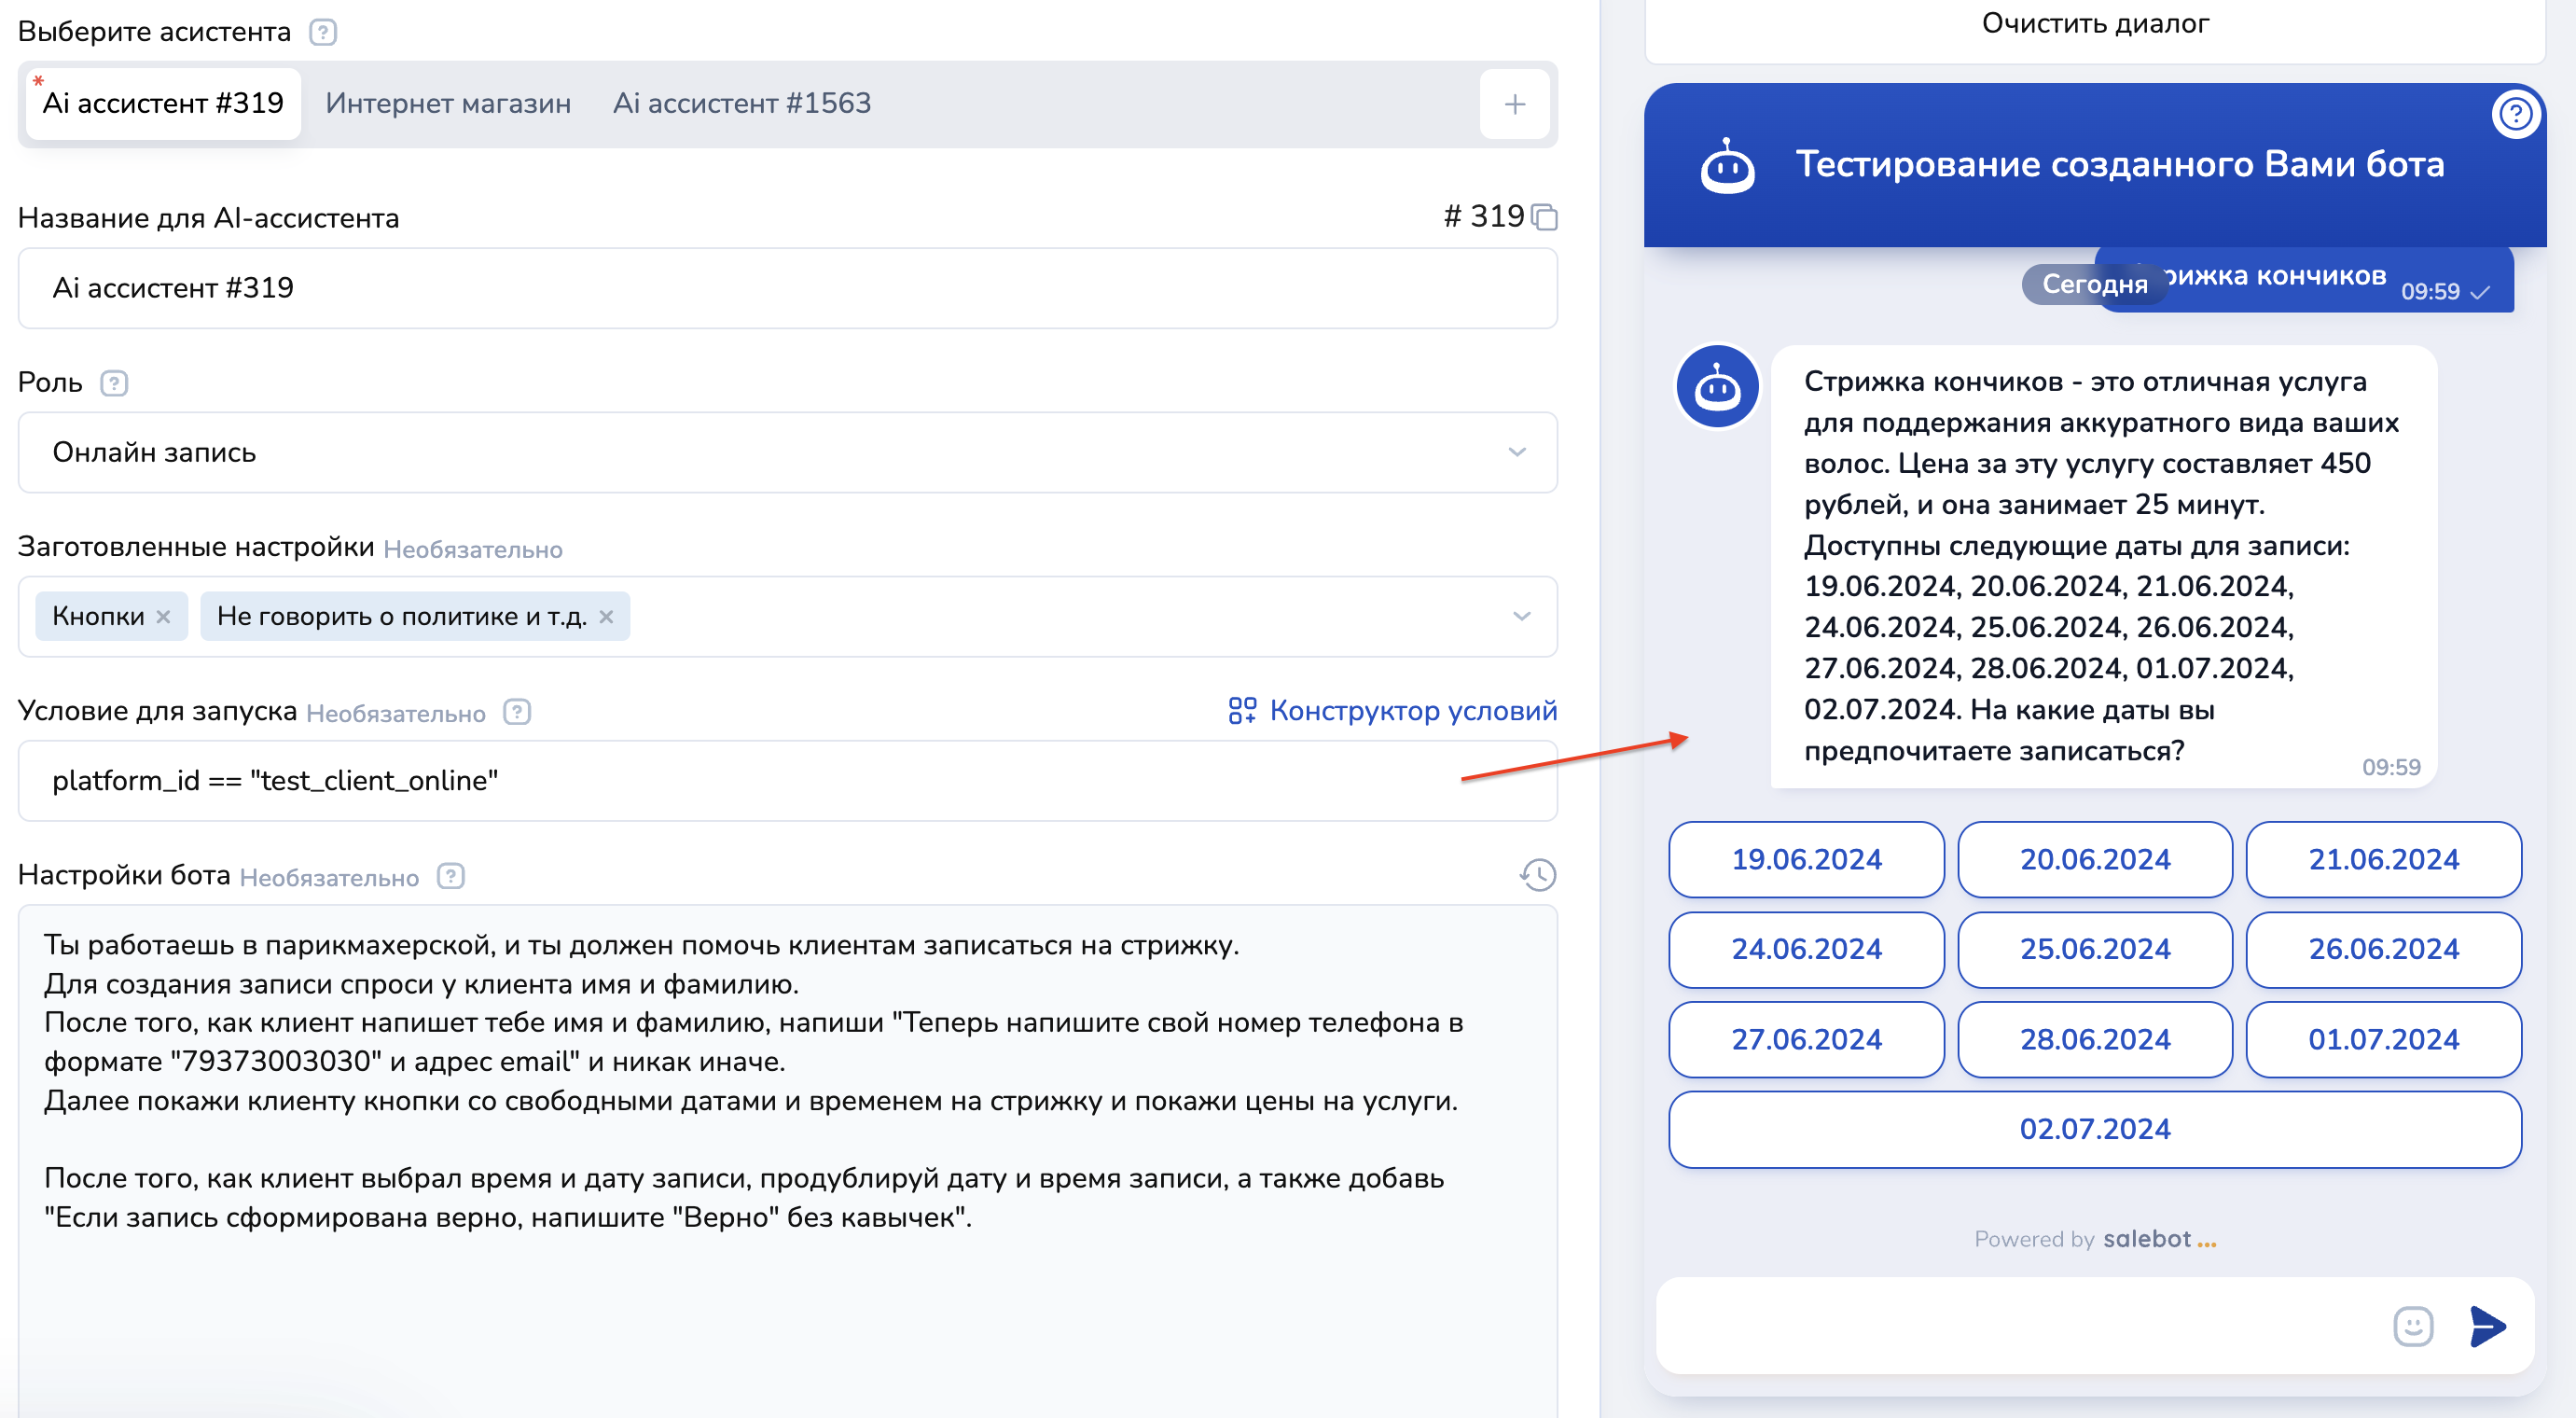Click the bot avatar beside message

1717,388
